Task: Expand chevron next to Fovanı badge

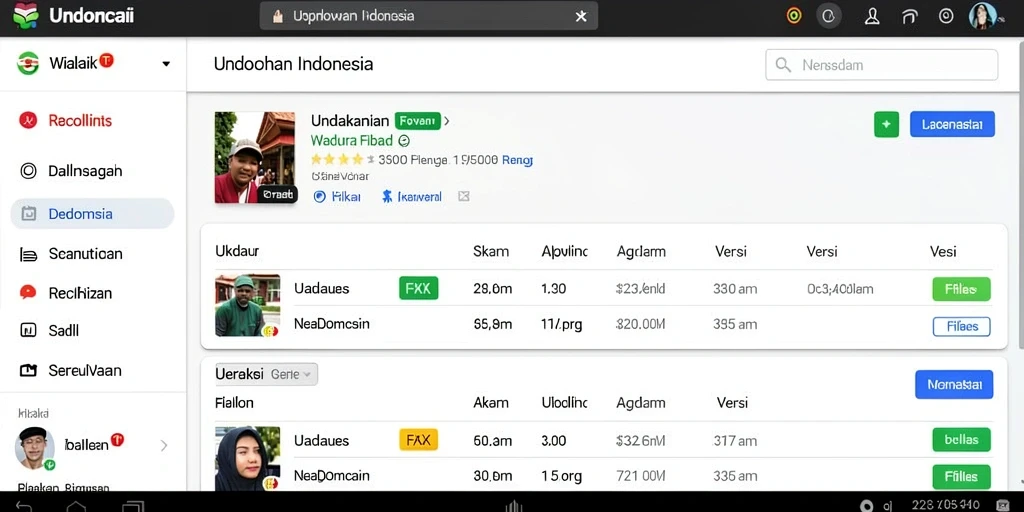Action: 447,121
